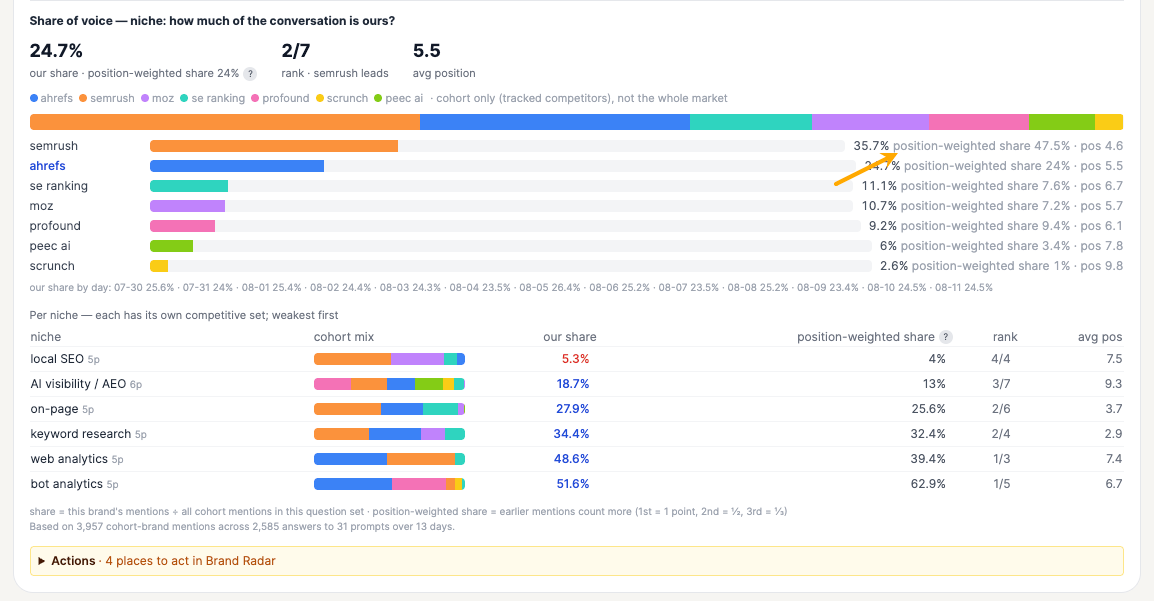The width and height of the screenshot is (1154, 602).
Task: Click the scrunch yellow horizontal bar
Action: [x=159, y=266]
